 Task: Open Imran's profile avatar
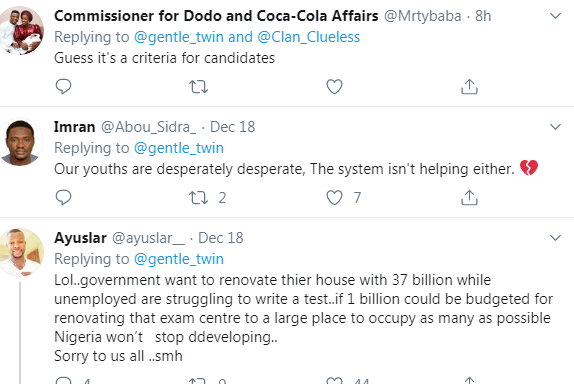pyautogui.click(x=21, y=142)
